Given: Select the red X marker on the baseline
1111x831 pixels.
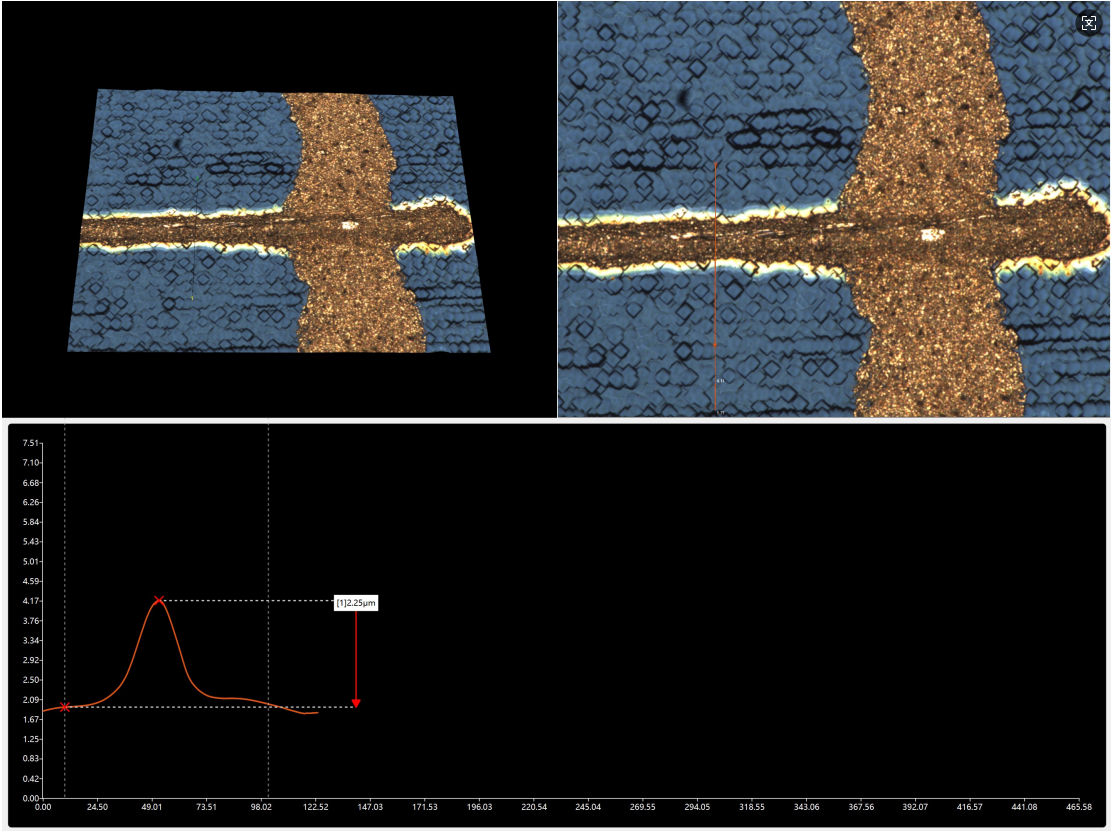Looking at the screenshot, I should pyautogui.click(x=65, y=707).
